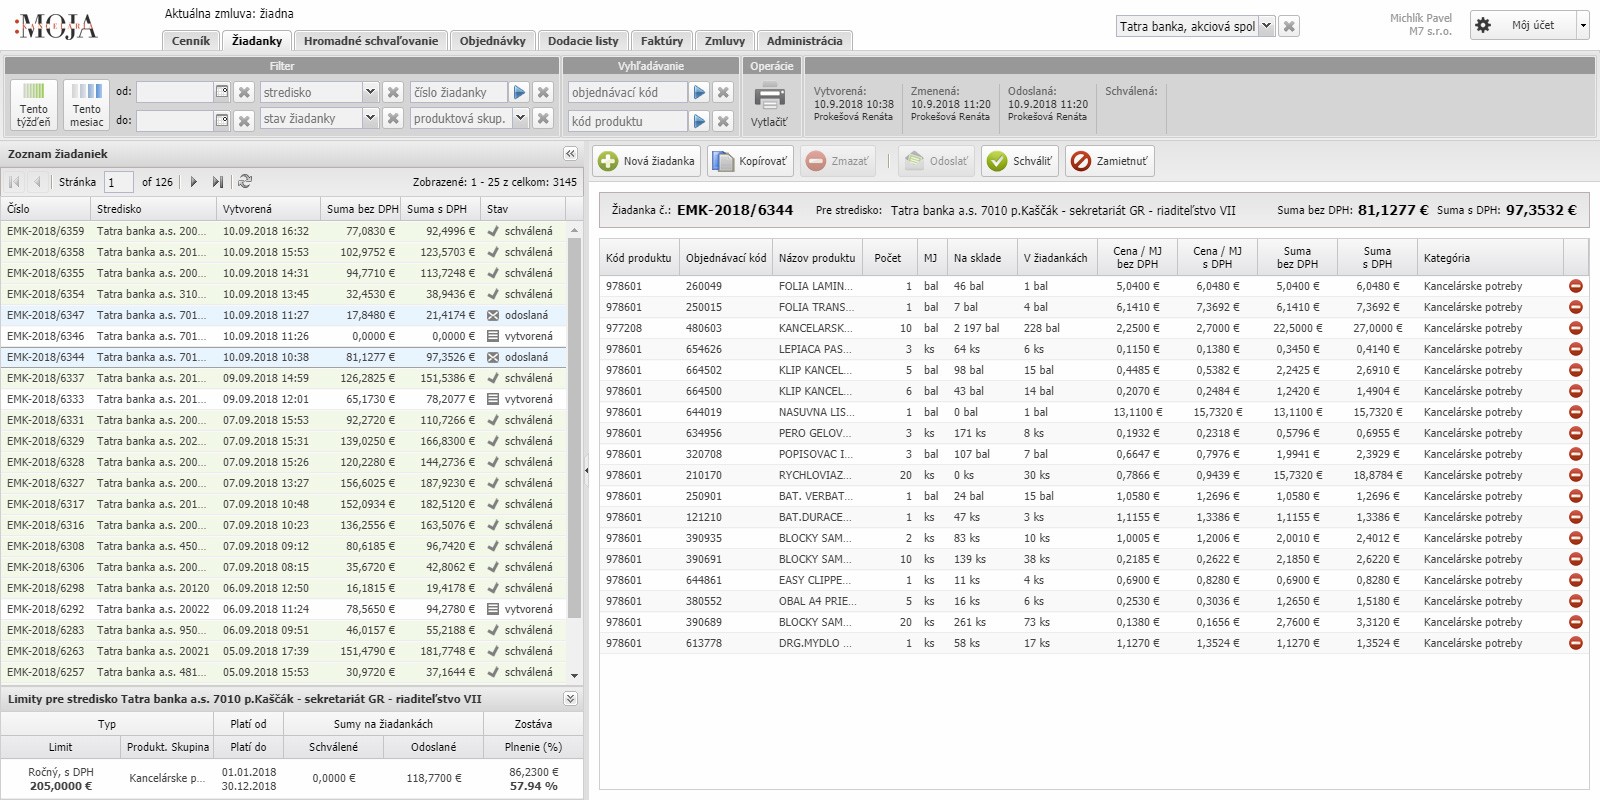This screenshot has width=1600, height=800.
Task: Click the Schváliť approve button
Action: (1020, 161)
